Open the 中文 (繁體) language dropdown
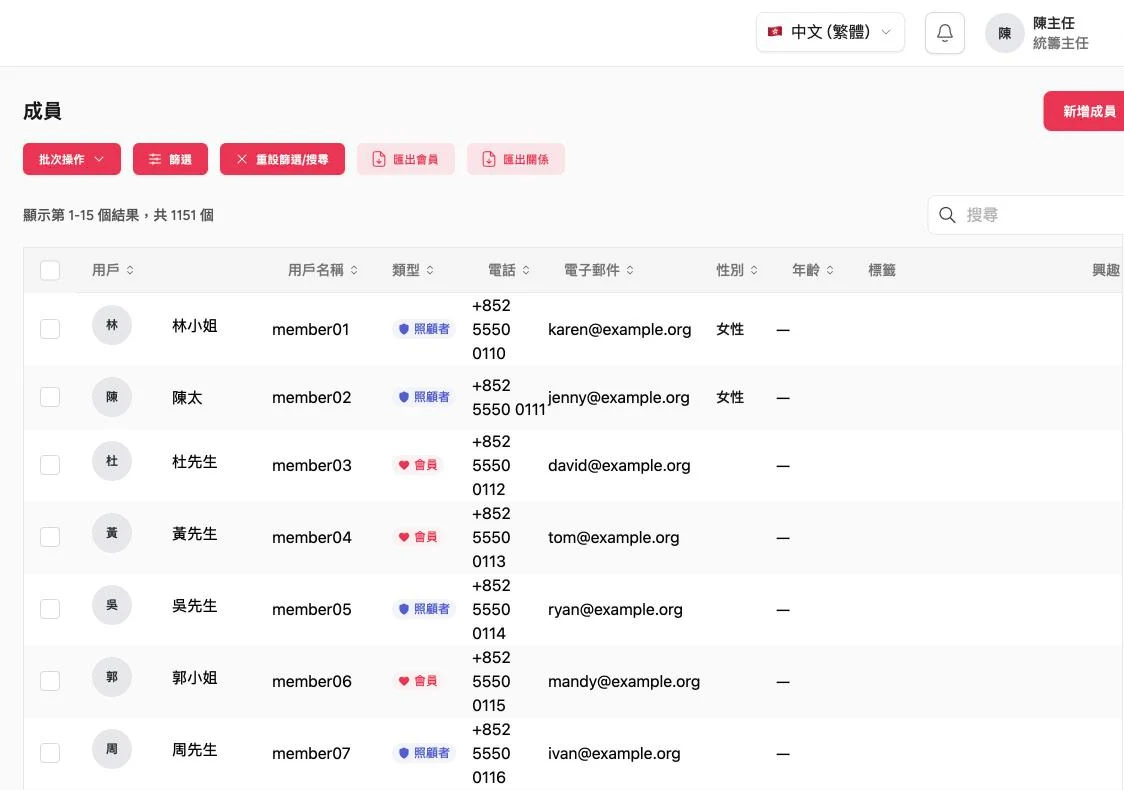 [830, 32]
